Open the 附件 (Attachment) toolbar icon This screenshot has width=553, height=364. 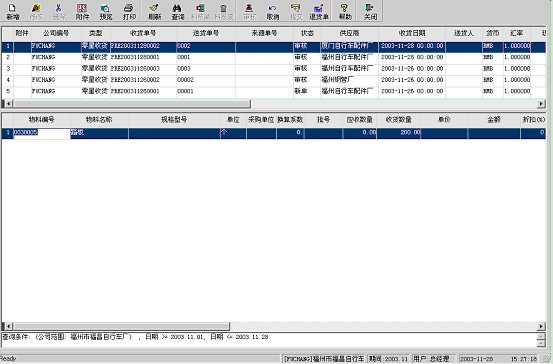tap(82, 12)
